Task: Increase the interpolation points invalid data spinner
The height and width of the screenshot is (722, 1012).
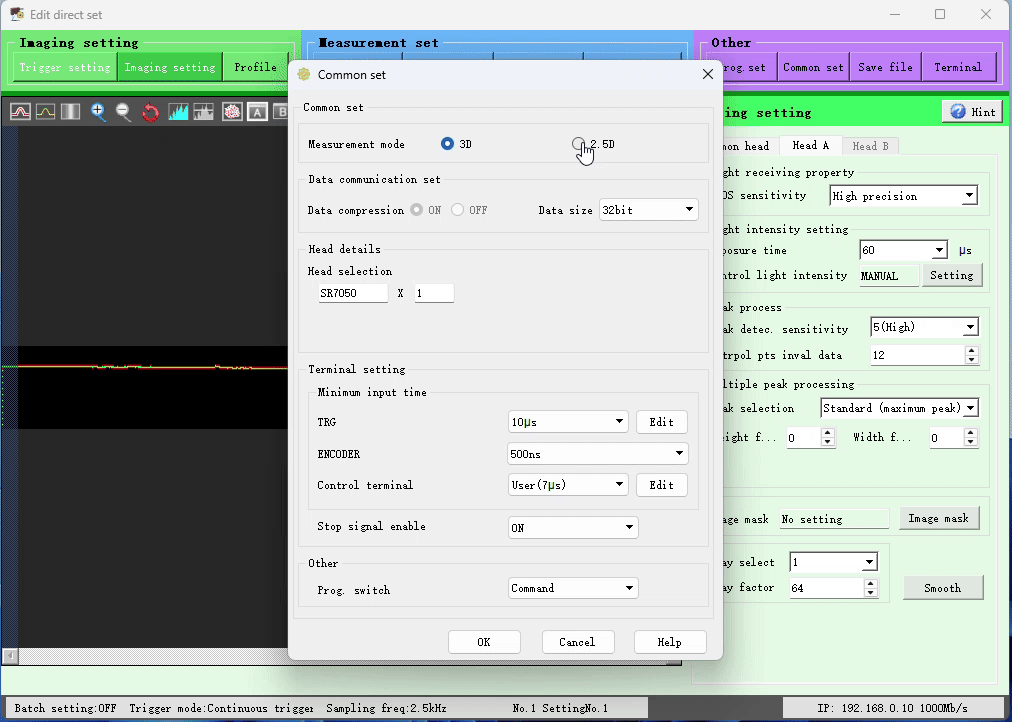Action: tap(971, 350)
